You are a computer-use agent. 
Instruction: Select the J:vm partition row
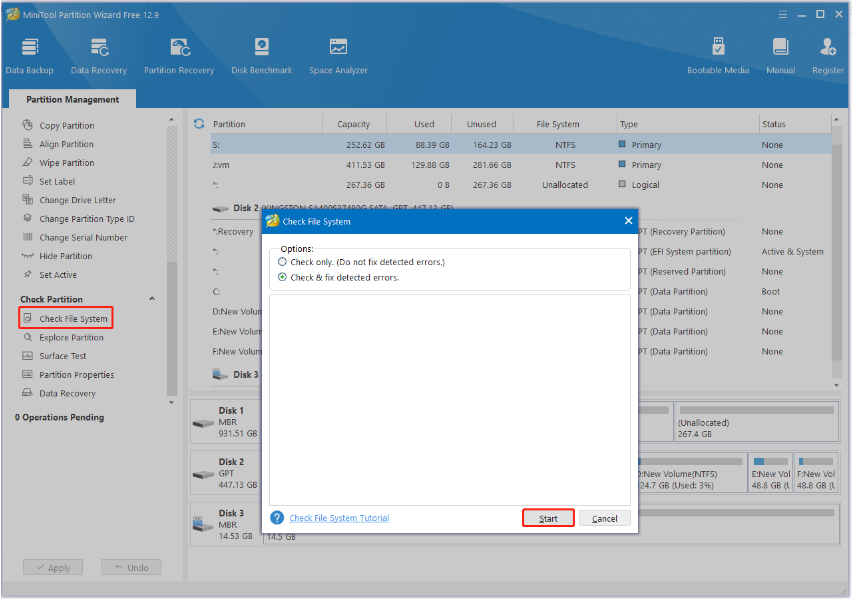coord(520,165)
